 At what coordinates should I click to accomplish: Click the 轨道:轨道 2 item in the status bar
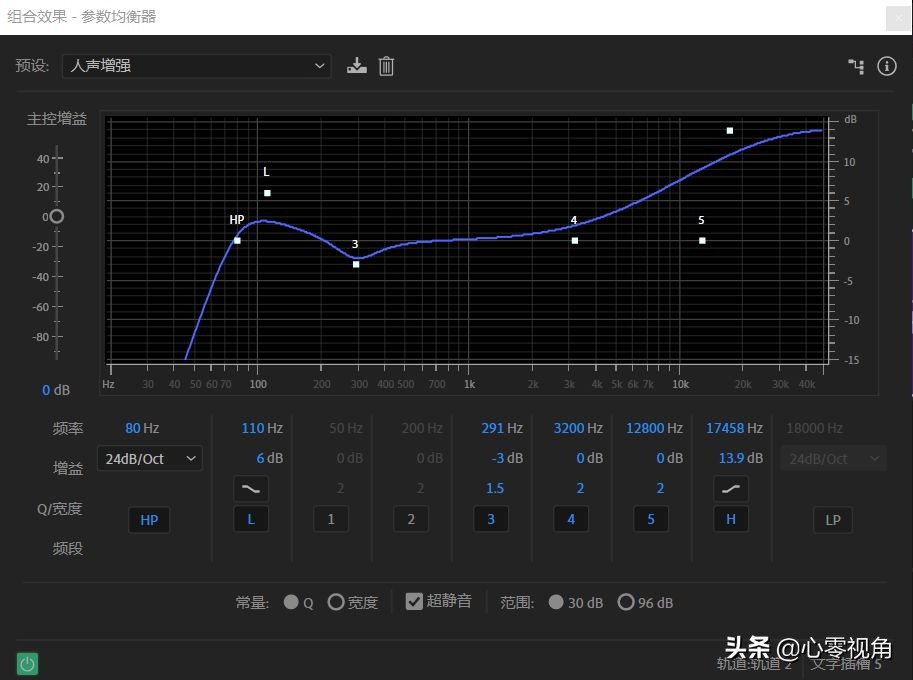[752, 663]
